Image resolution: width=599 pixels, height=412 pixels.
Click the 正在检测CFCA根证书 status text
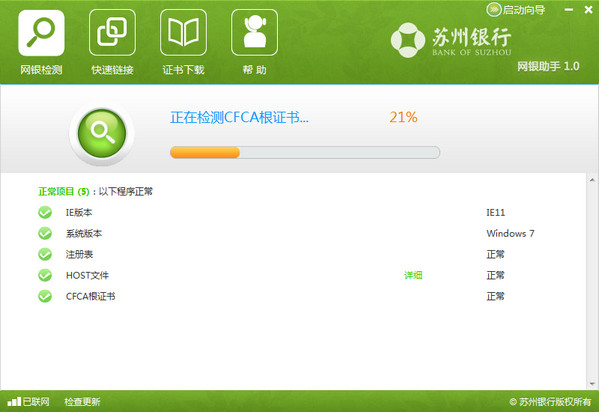point(239,117)
